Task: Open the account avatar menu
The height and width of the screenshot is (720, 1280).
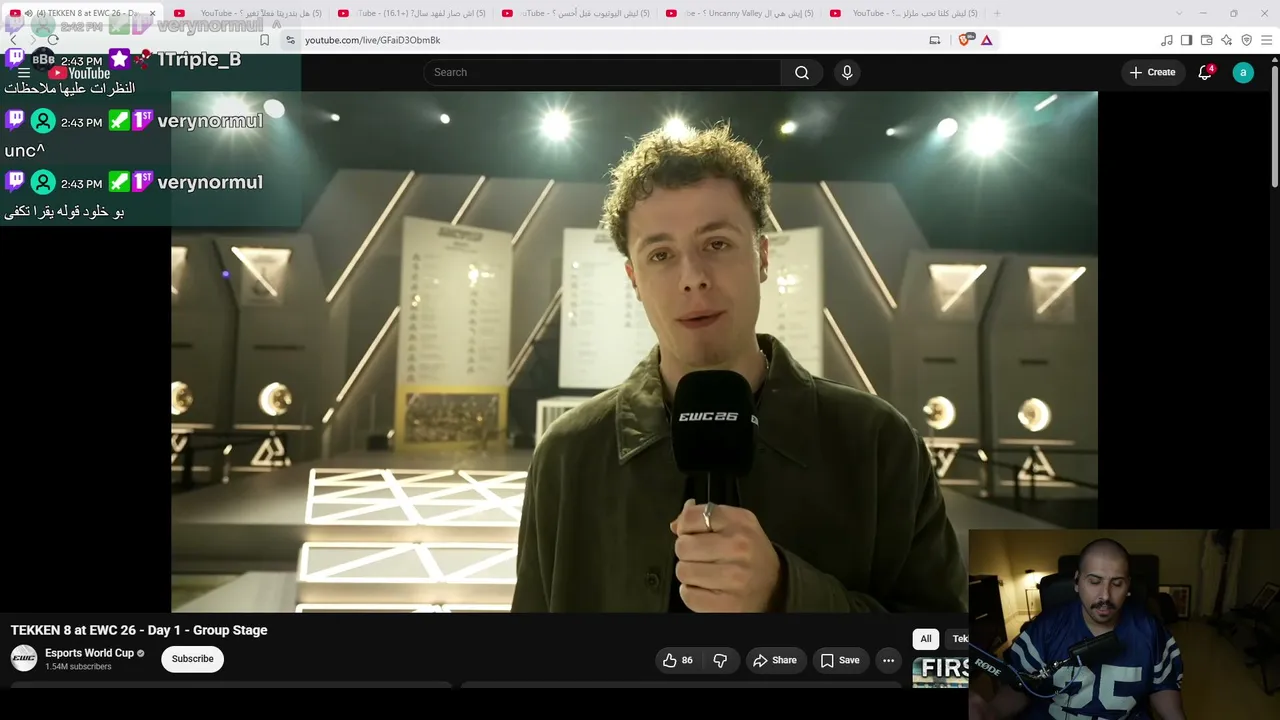Action: point(1243,72)
